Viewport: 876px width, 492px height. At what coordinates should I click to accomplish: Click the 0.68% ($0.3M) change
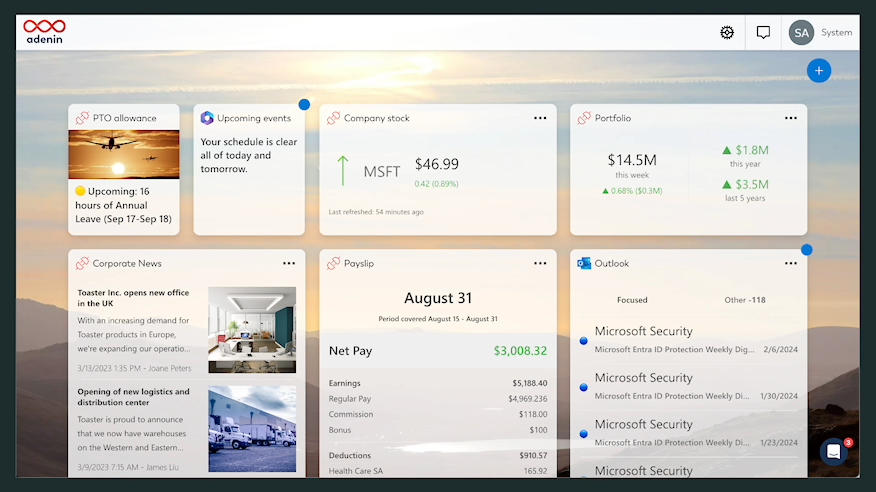(632, 190)
